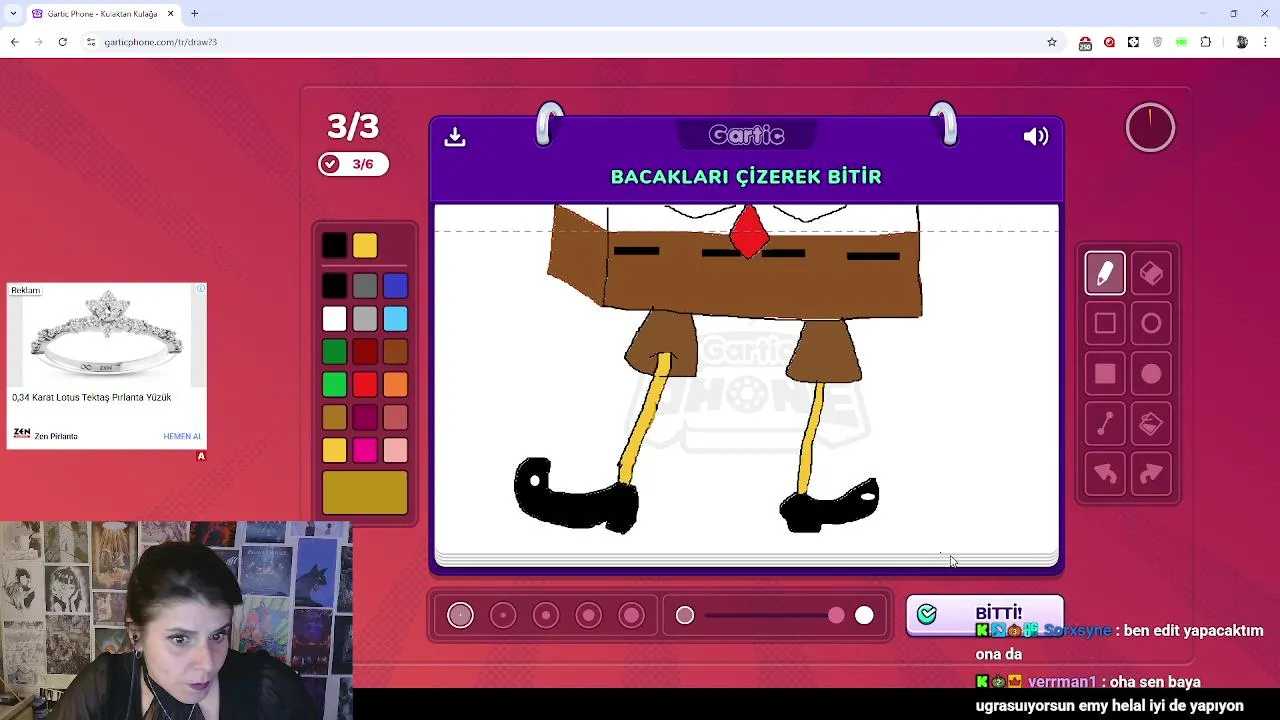The height and width of the screenshot is (720, 1280).
Task: Select the second smallest brush size
Action: tap(503, 615)
